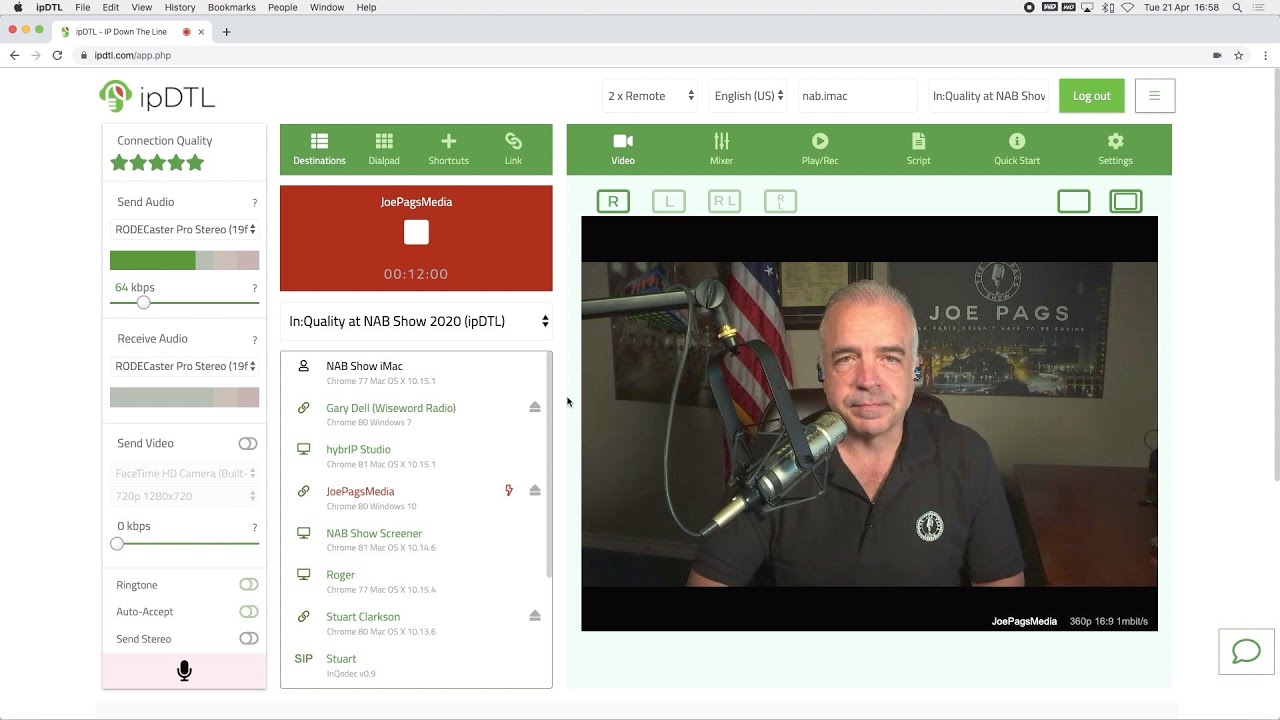Screen dimensions: 1280x720
Task: Choose the double-frame video view icon
Action: [x=1126, y=201]
